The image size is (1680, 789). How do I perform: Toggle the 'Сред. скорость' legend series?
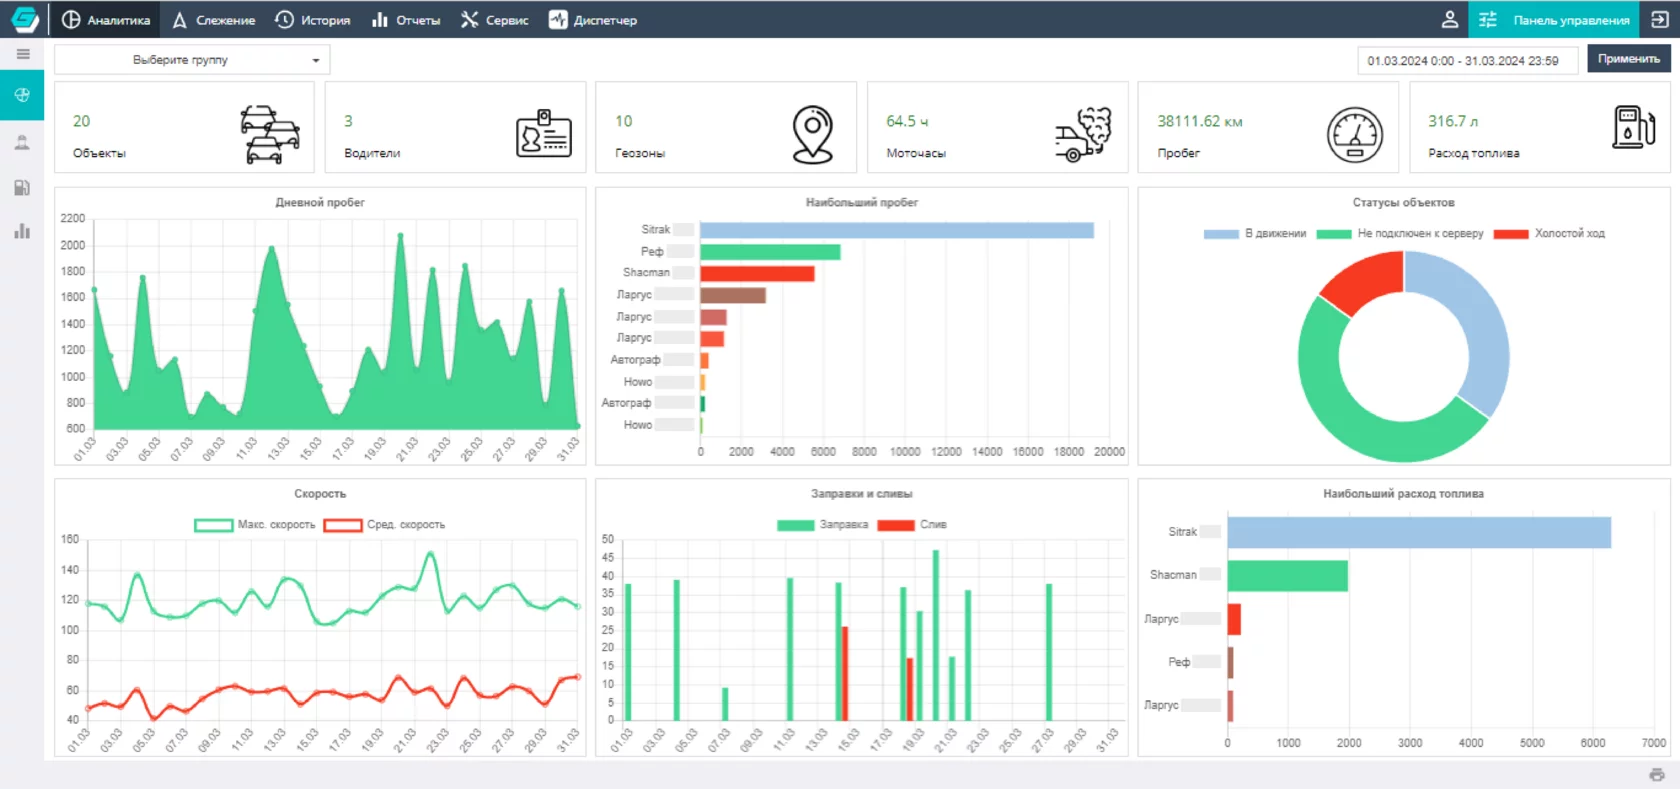(385, 525)
